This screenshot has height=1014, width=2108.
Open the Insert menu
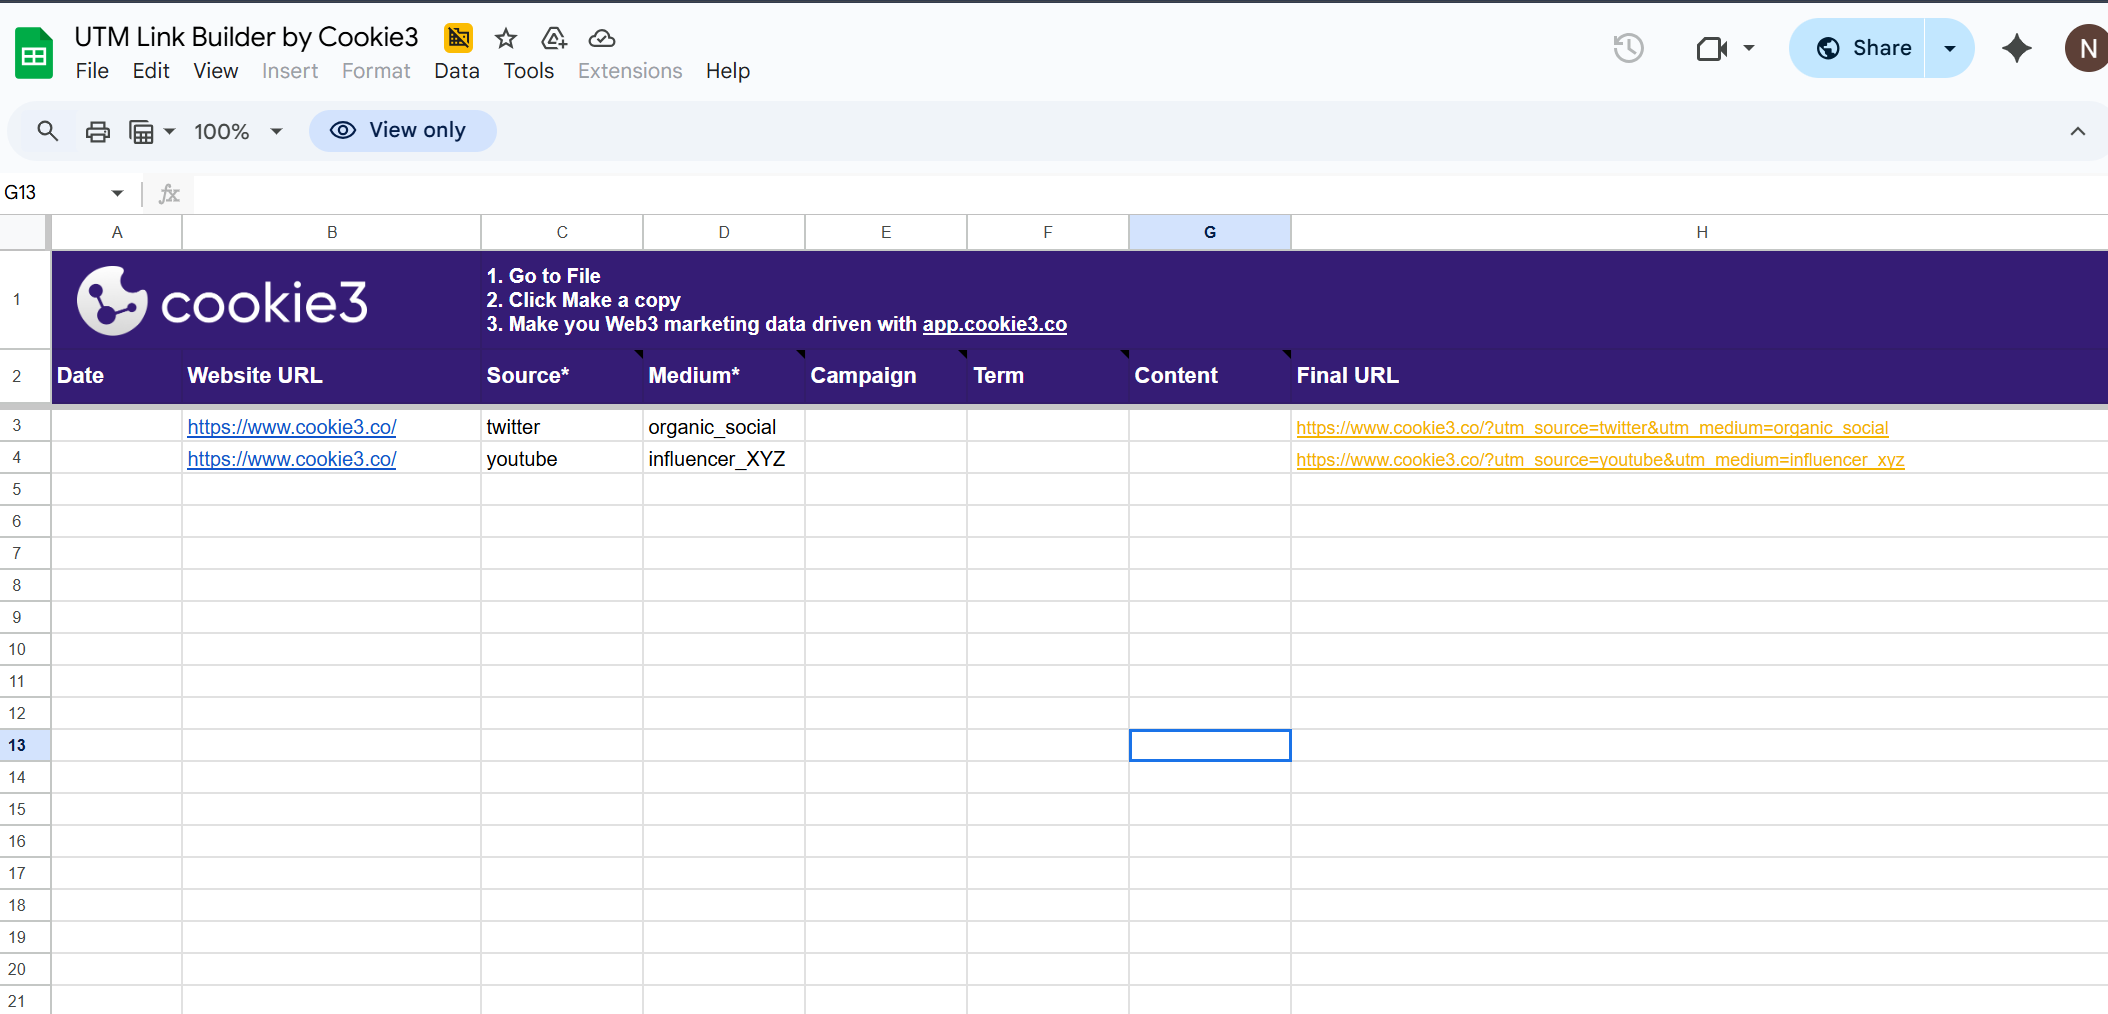pos(290,71)
